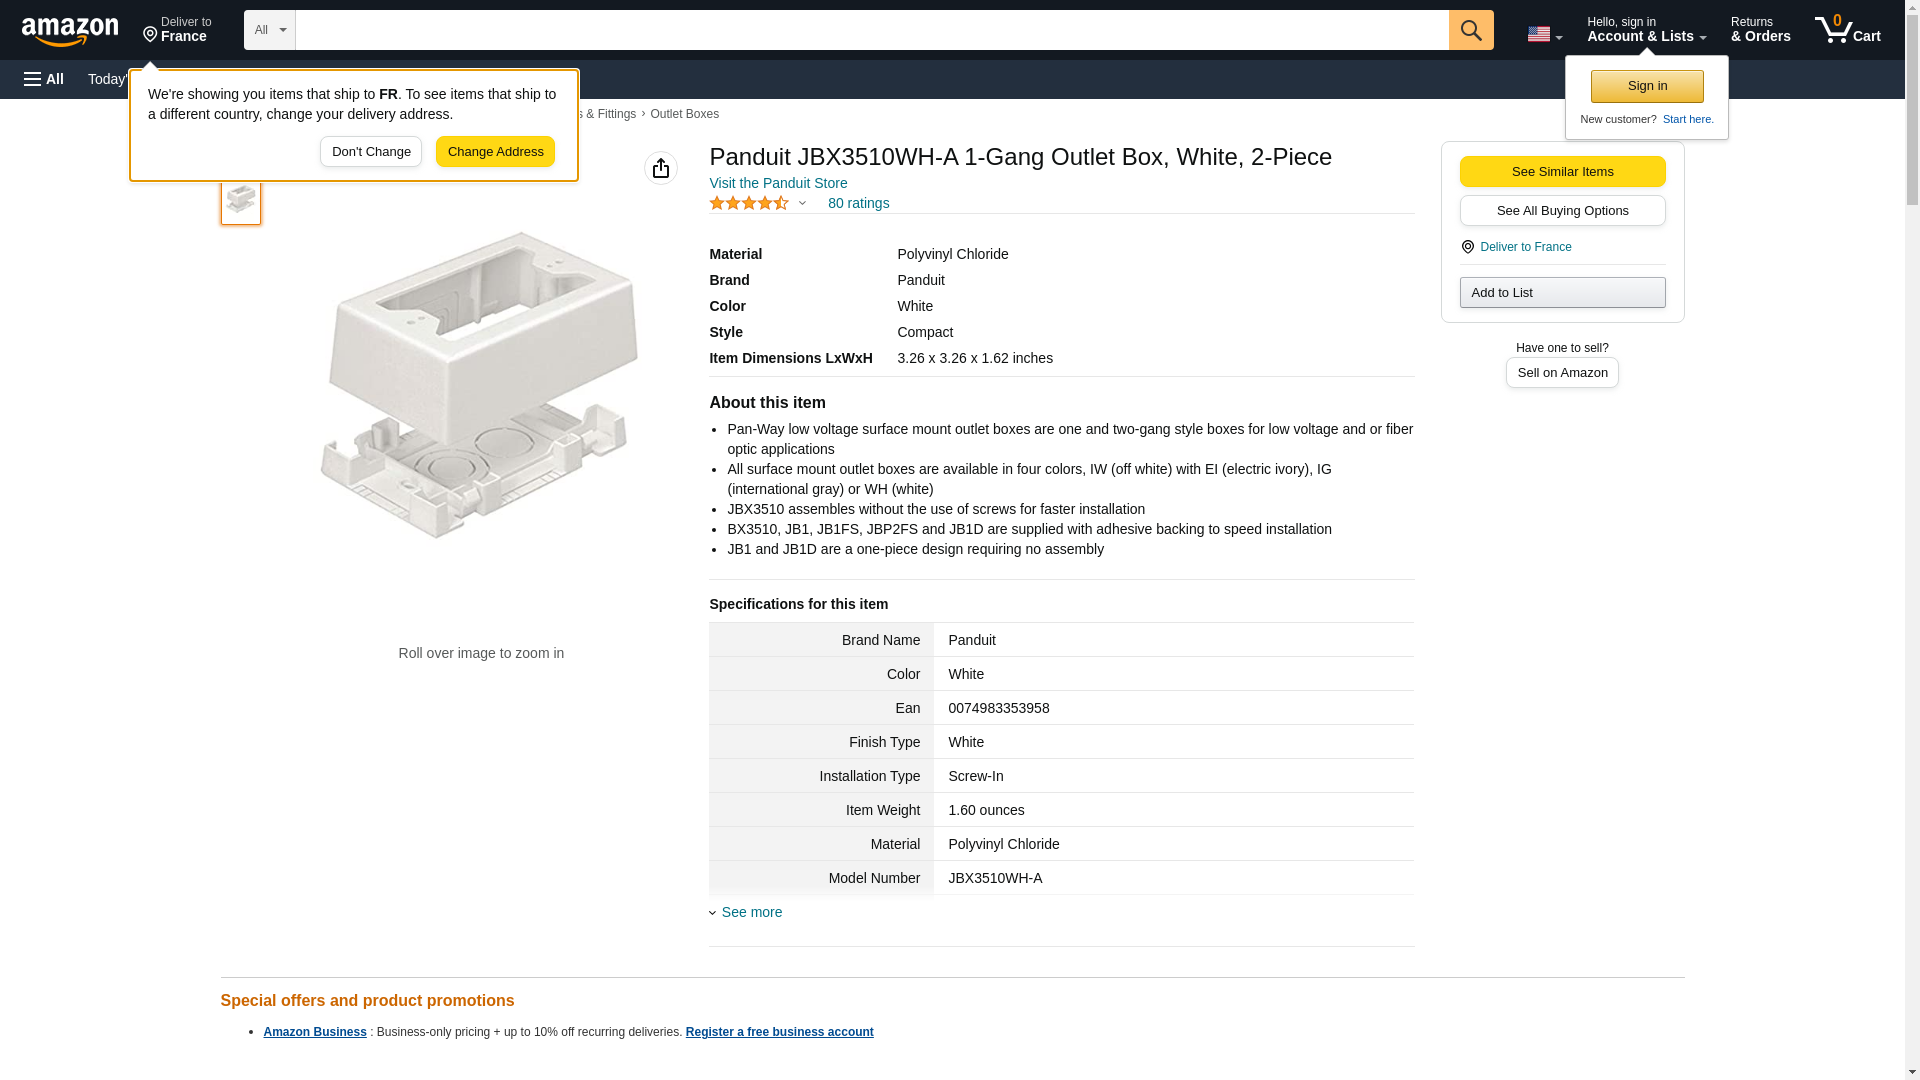1920x1080 pixels.
Task: Click the Deliver to France link in buy box
Action: [x=1525, y=247]
